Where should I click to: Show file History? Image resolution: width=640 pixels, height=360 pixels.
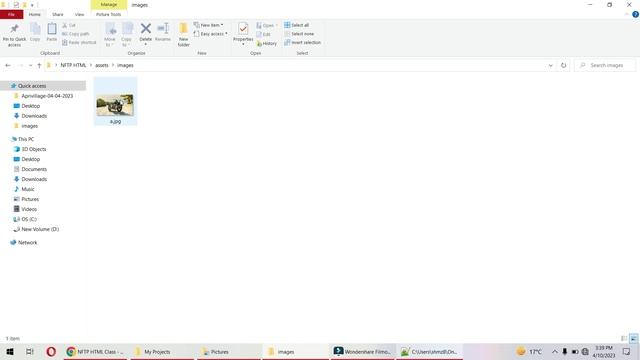(267, 43)
